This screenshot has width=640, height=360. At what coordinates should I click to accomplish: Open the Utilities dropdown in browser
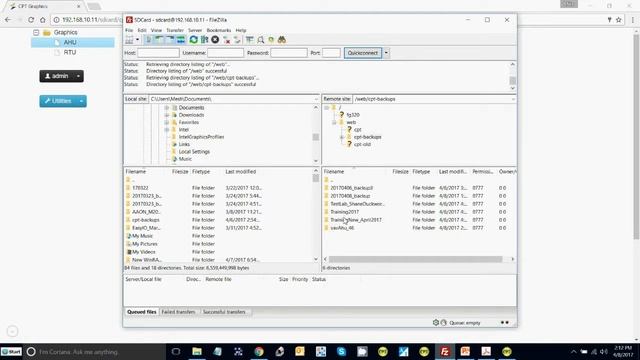pos(63,101)
